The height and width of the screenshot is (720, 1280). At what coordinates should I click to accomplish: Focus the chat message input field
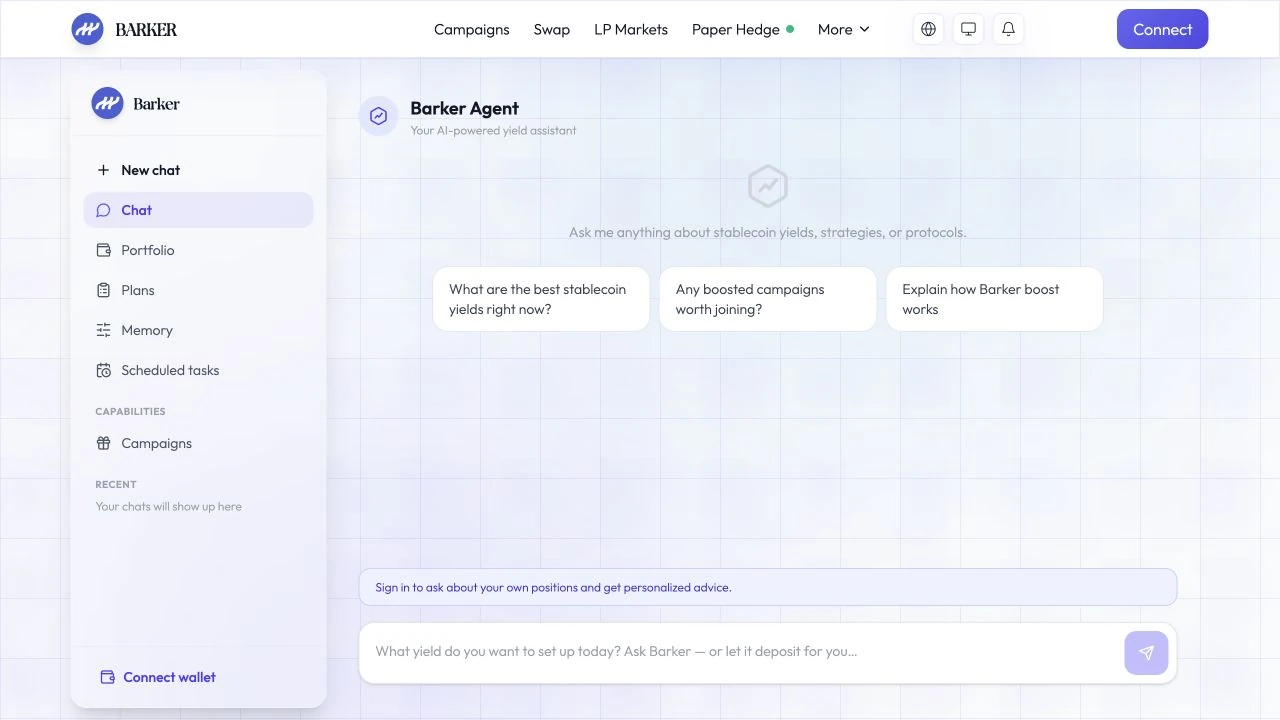[x=741, y=652]
